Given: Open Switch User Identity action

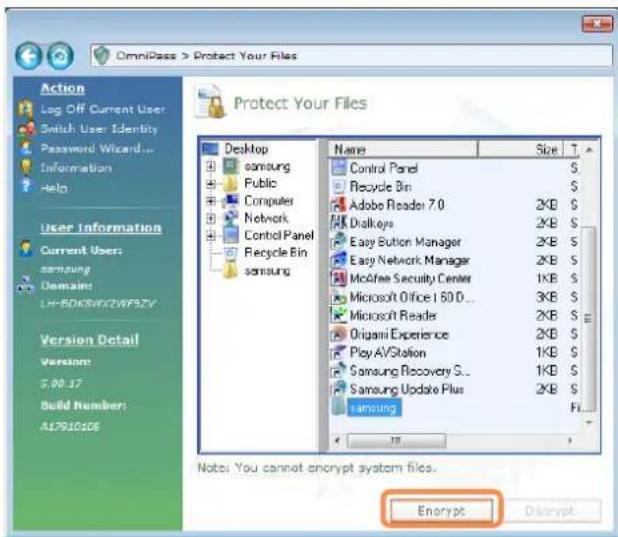Looking at the screenshot, I should 99,129.
